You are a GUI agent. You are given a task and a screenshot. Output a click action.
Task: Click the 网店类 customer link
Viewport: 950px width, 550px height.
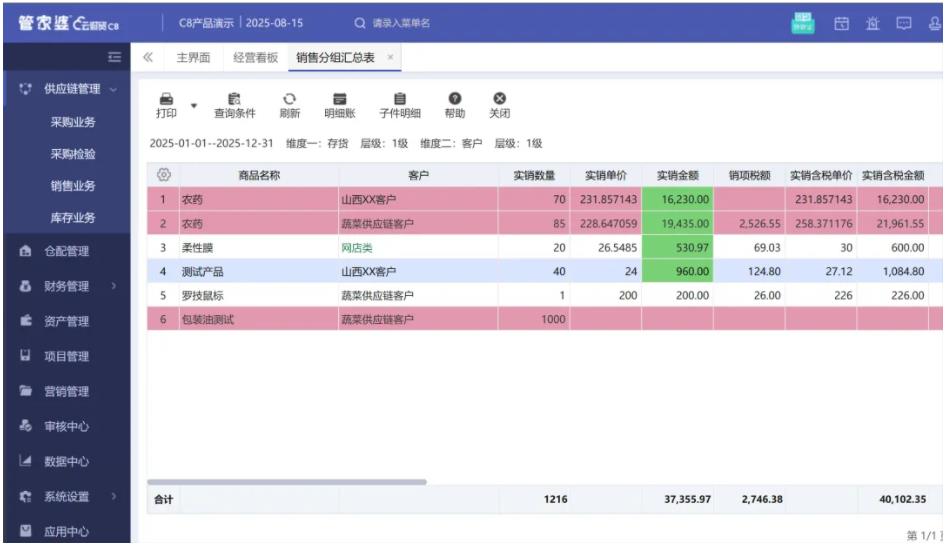(357, 248)
